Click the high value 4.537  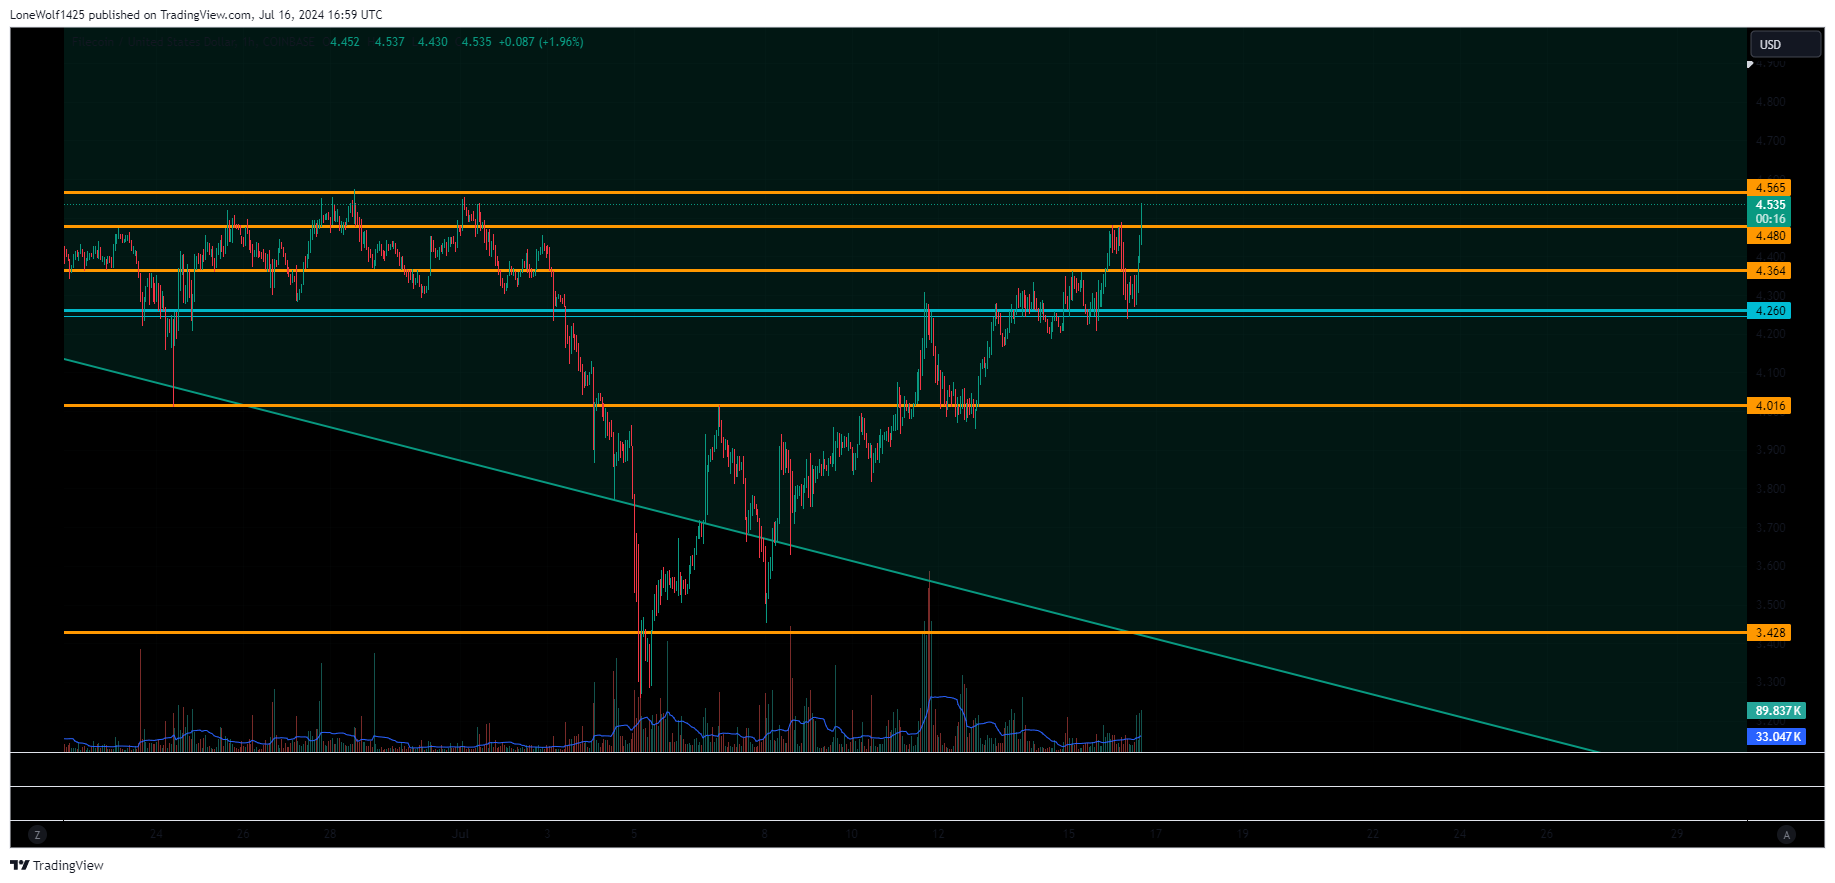(390, 42)
